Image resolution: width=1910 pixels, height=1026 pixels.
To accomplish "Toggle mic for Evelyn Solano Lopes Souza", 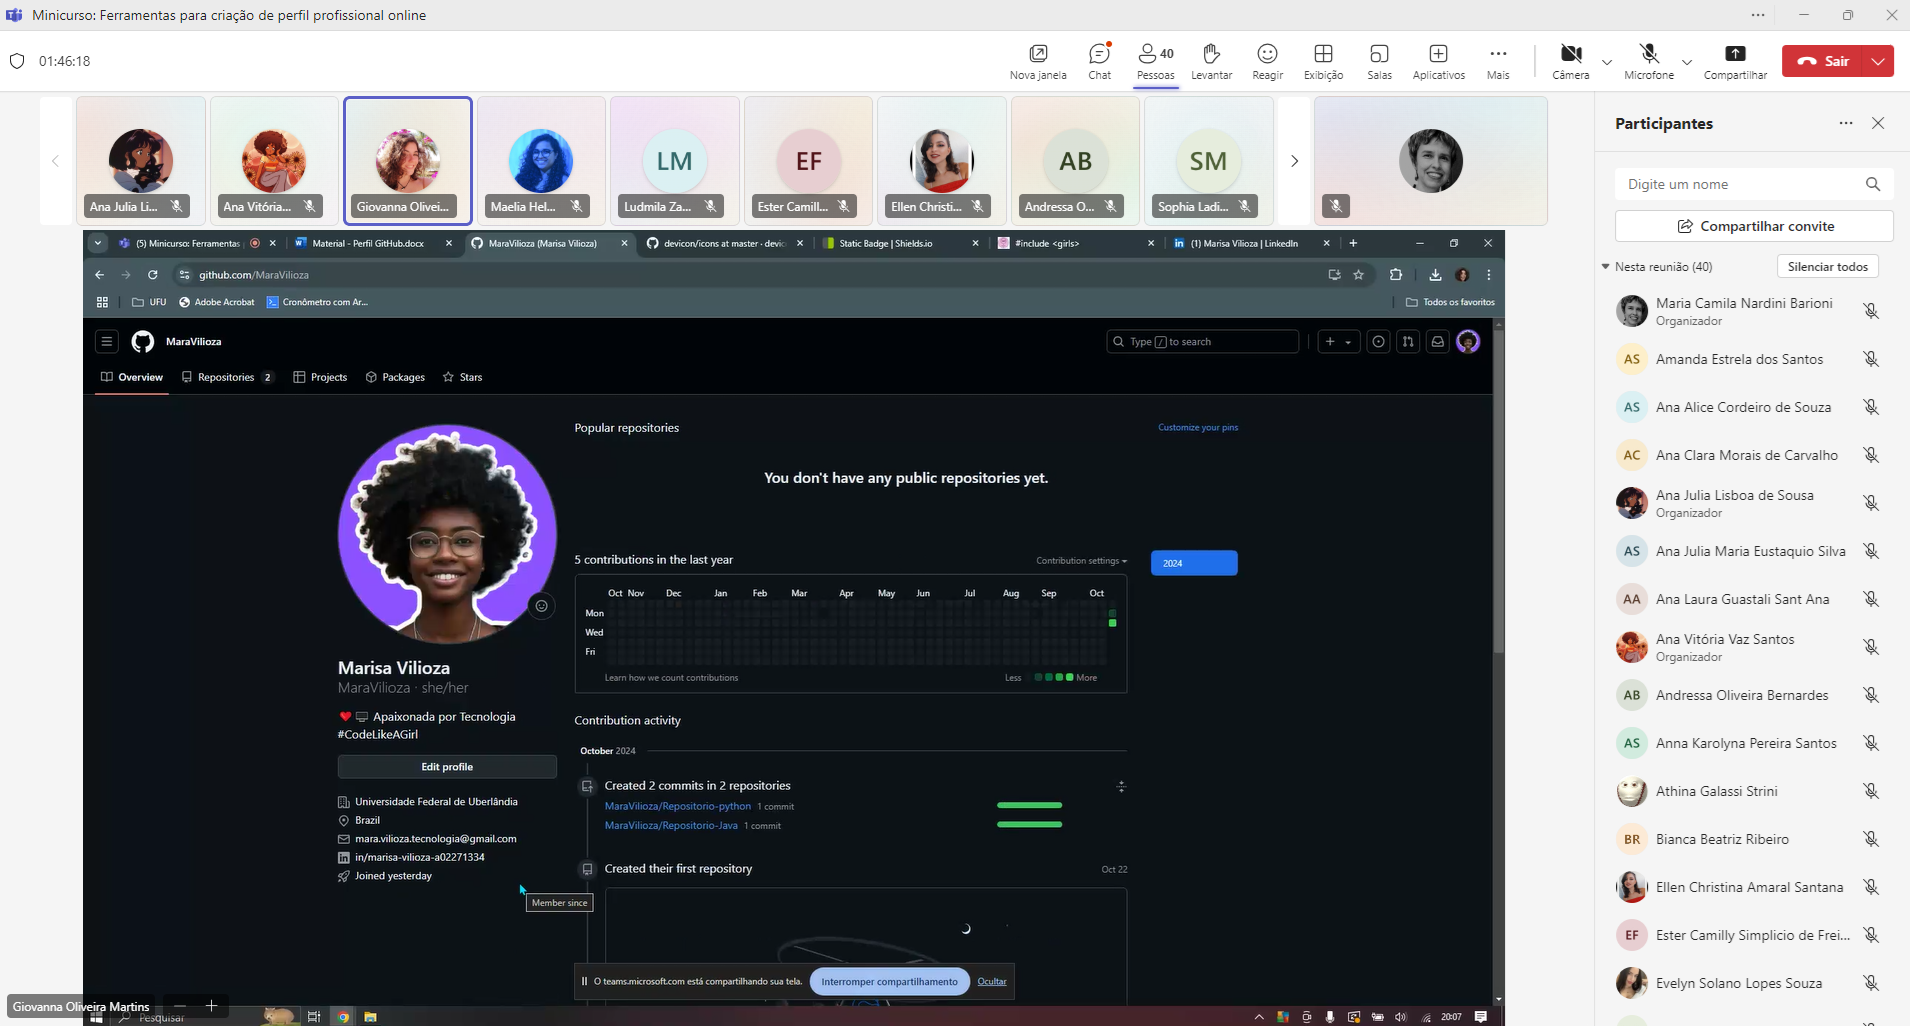I will [x=1871, y=983].
